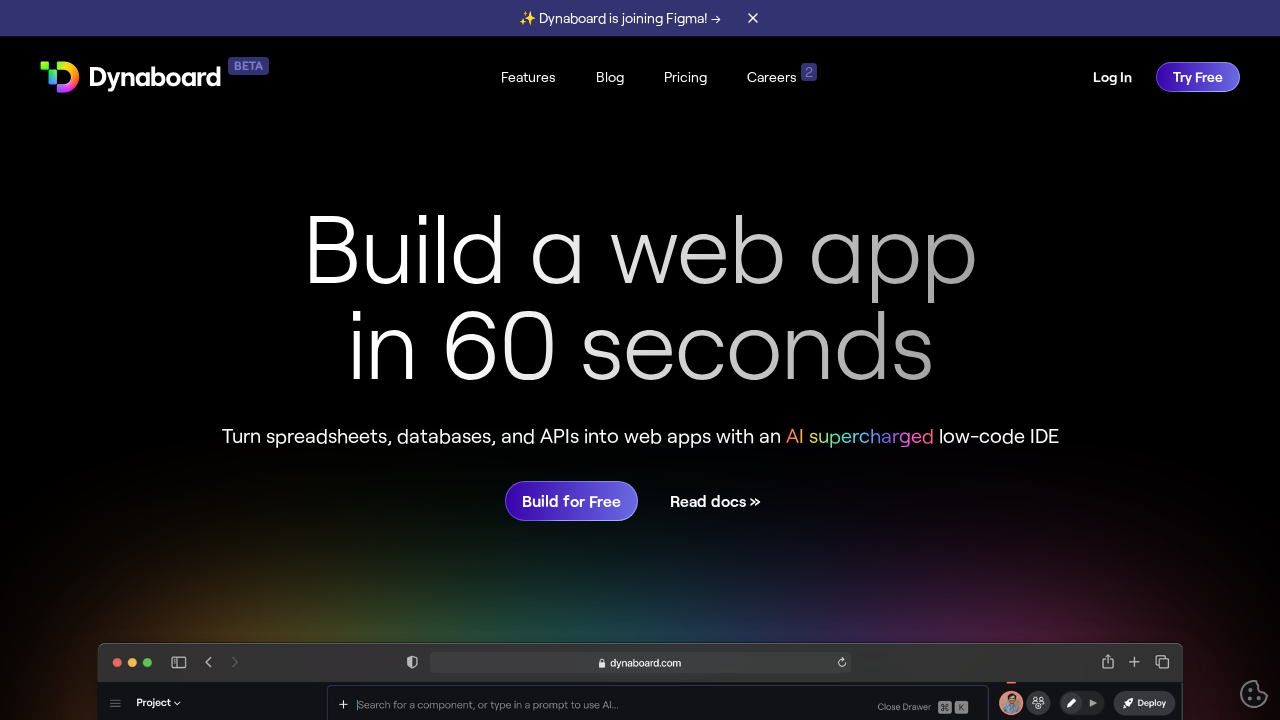
Task: Launch deployment with the rocket Deploy icon
Action: pos(1143,702)
